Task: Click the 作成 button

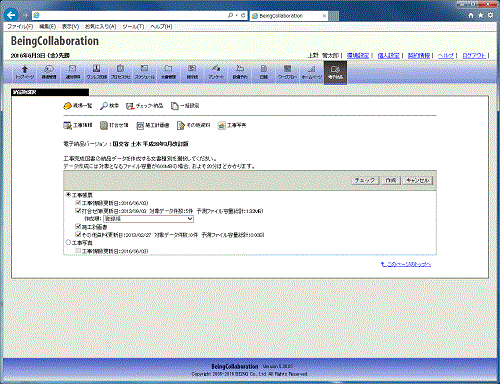Action: pos(391,180)
